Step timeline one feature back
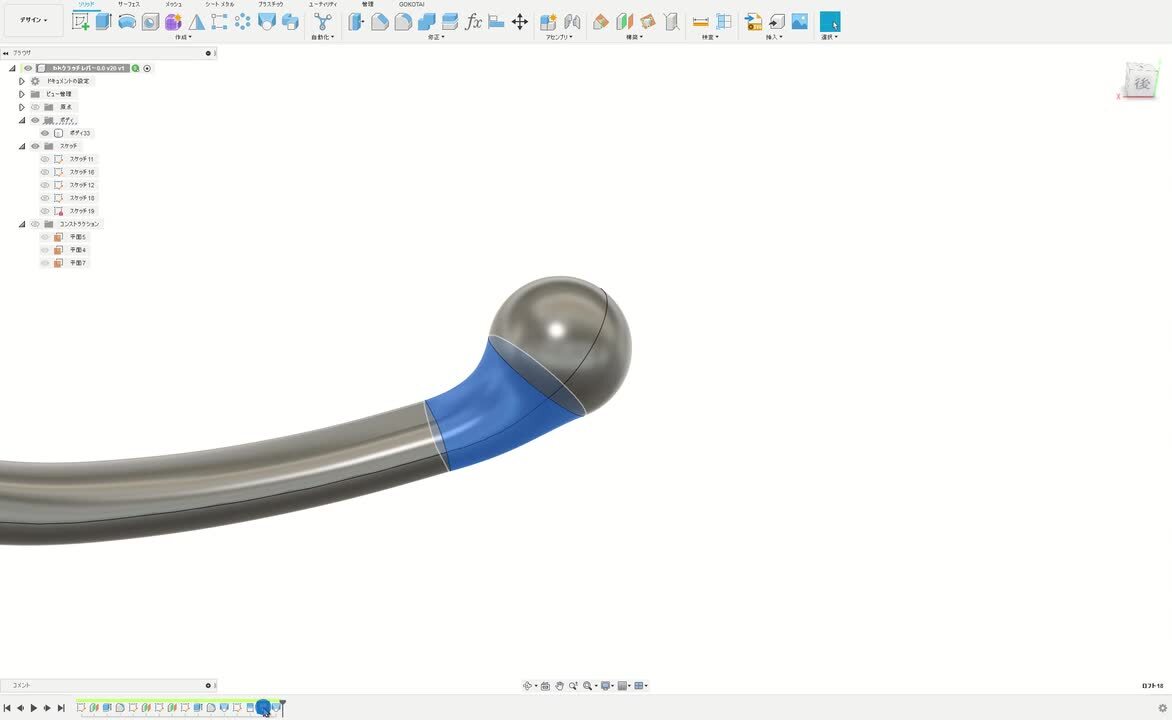This screenshot has width=1172, height=720. (20, 708)
